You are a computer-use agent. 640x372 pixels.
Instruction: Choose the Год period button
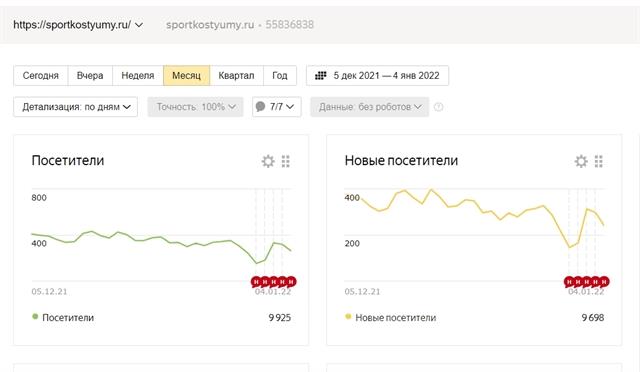click(x=280, y=76)
